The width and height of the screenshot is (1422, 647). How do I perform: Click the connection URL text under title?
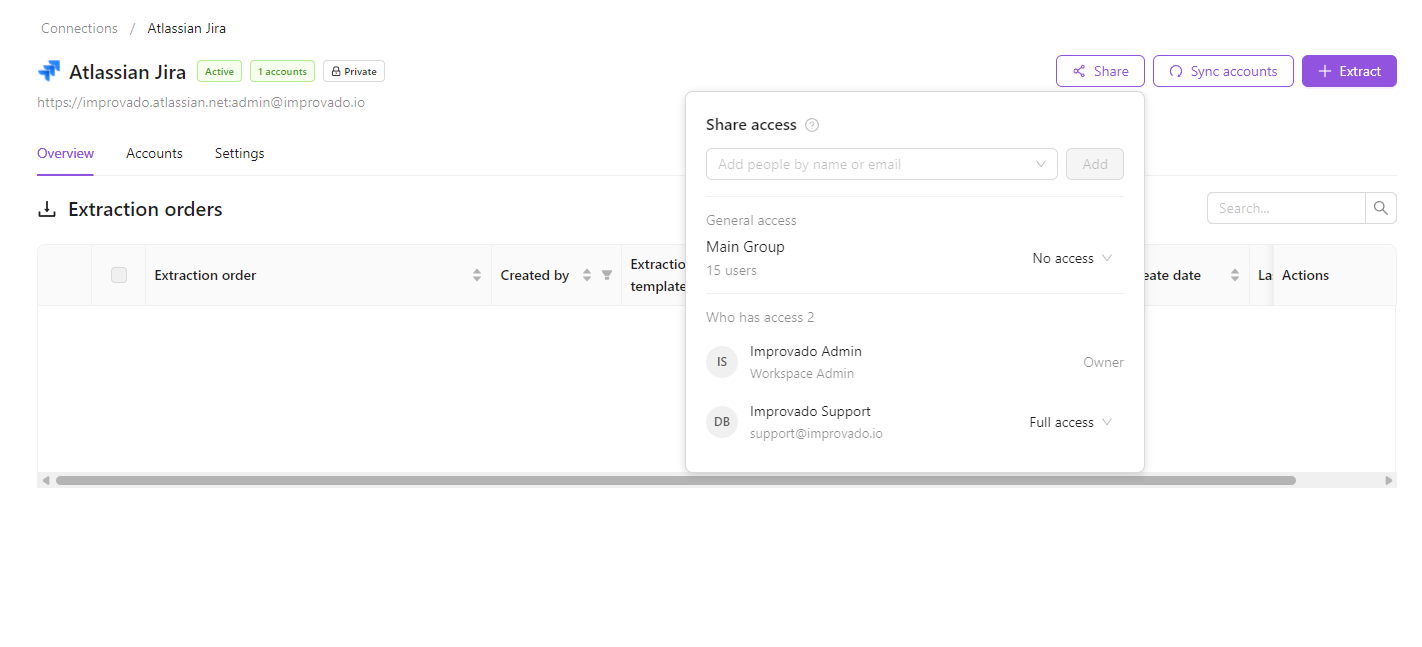tap(201, 102)
